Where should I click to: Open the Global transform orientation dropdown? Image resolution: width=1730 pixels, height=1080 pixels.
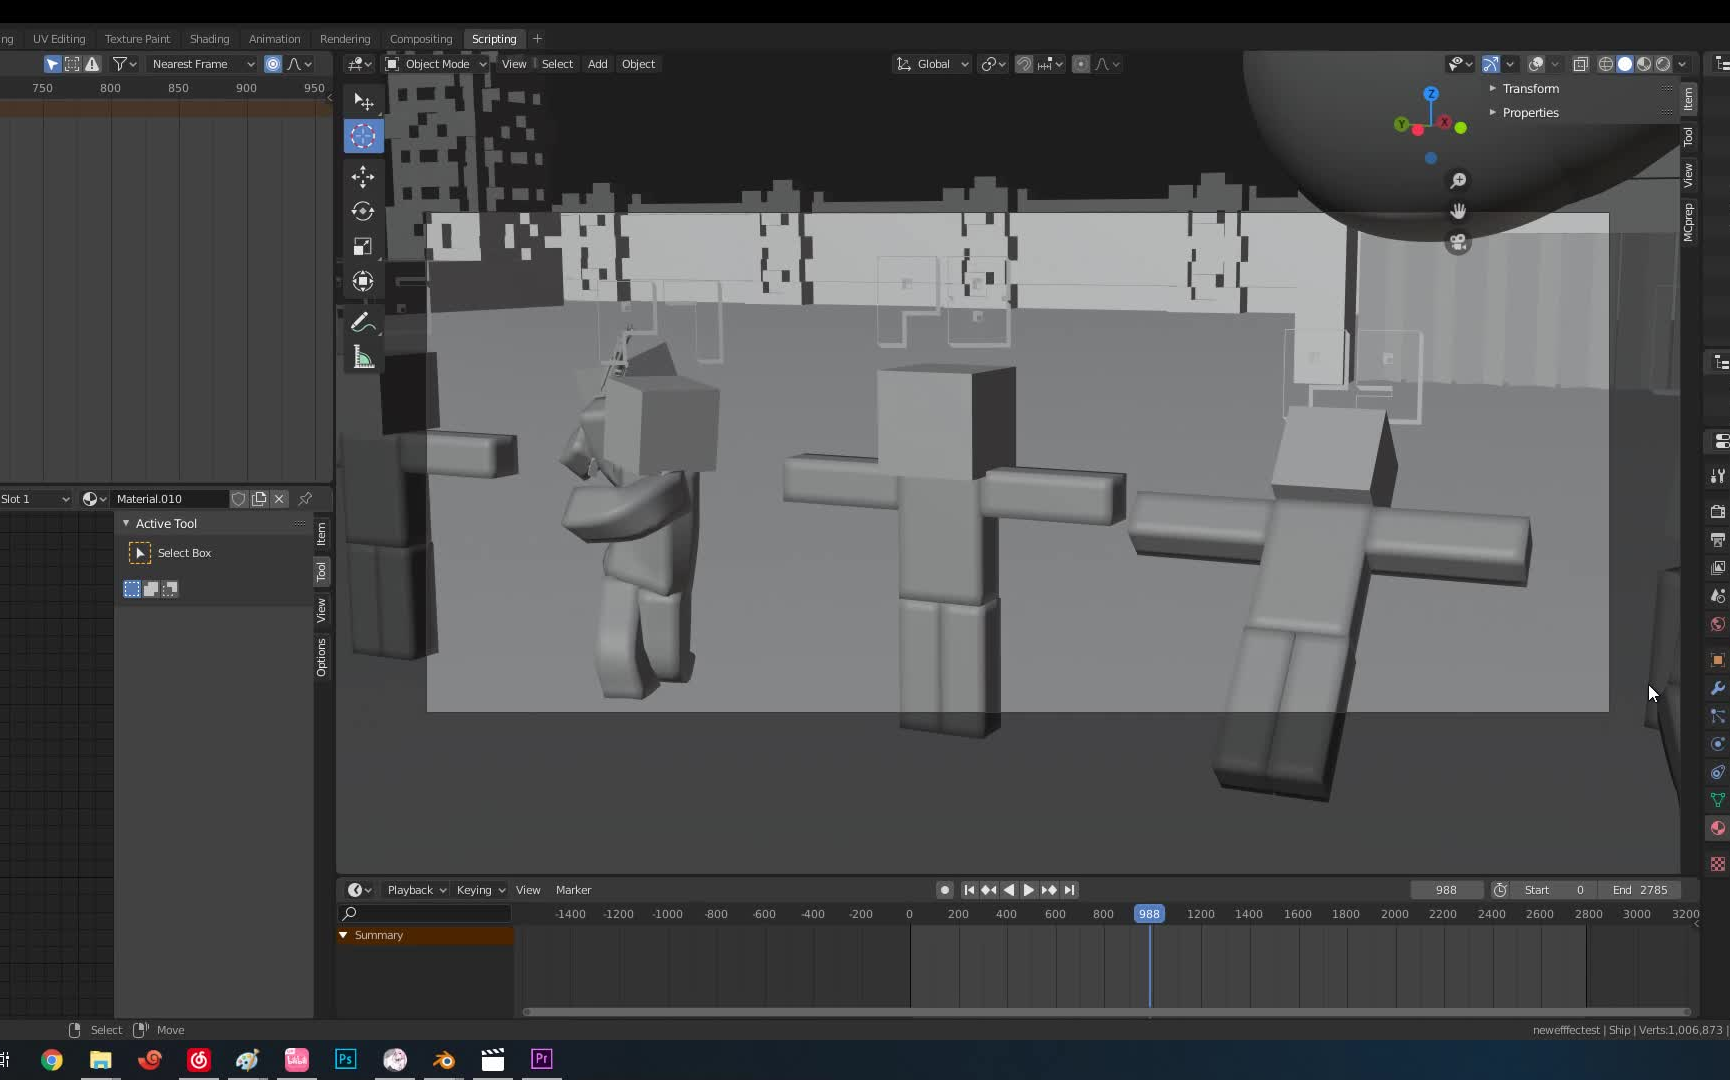(x=931, y=64)
